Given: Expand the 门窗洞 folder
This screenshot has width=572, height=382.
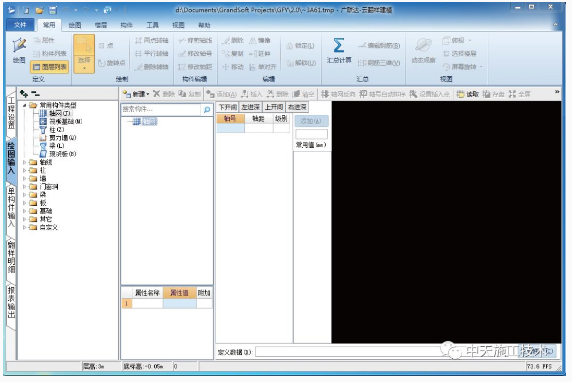Looking at the screenshot, I should tap(24, 187).
